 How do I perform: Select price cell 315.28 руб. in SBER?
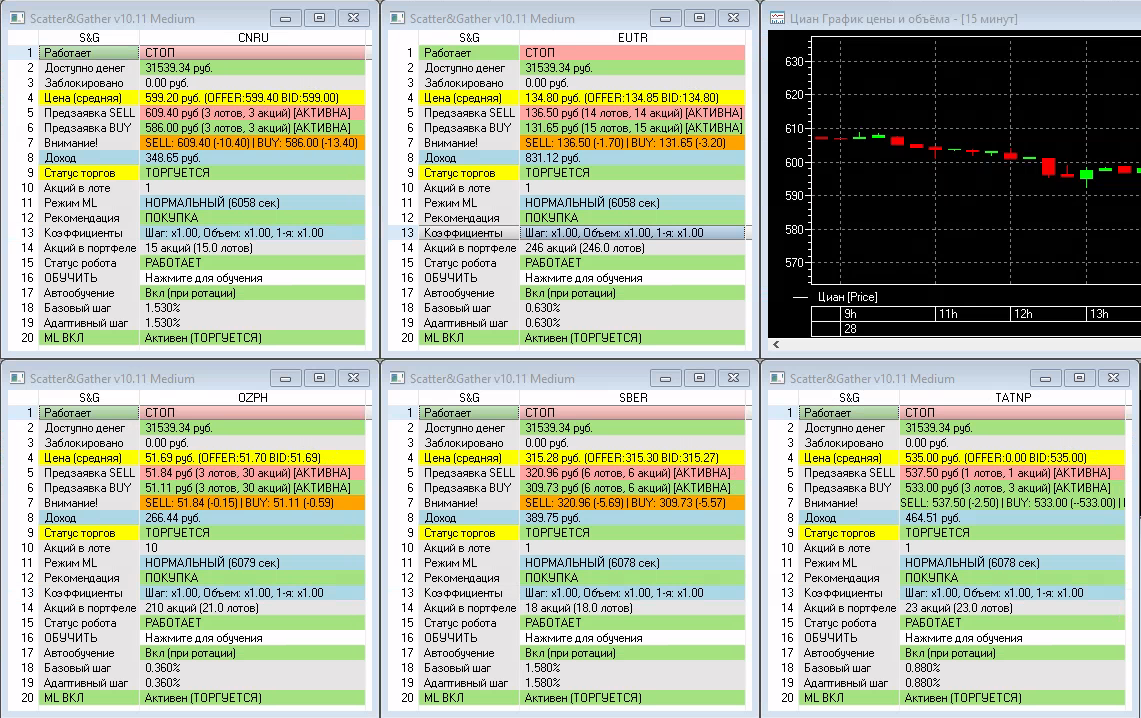pyautogui.click(x=632, y=458)
